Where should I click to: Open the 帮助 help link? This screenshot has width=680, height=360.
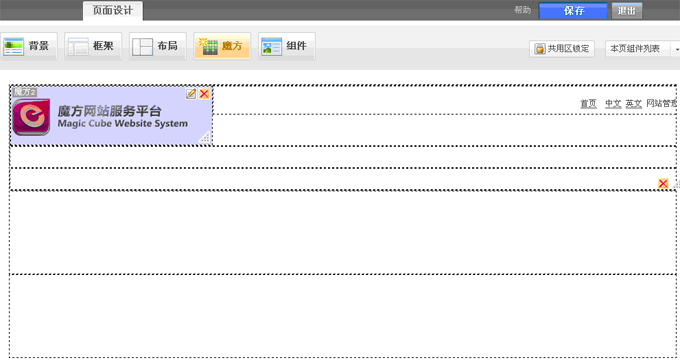tap(523, 10)
